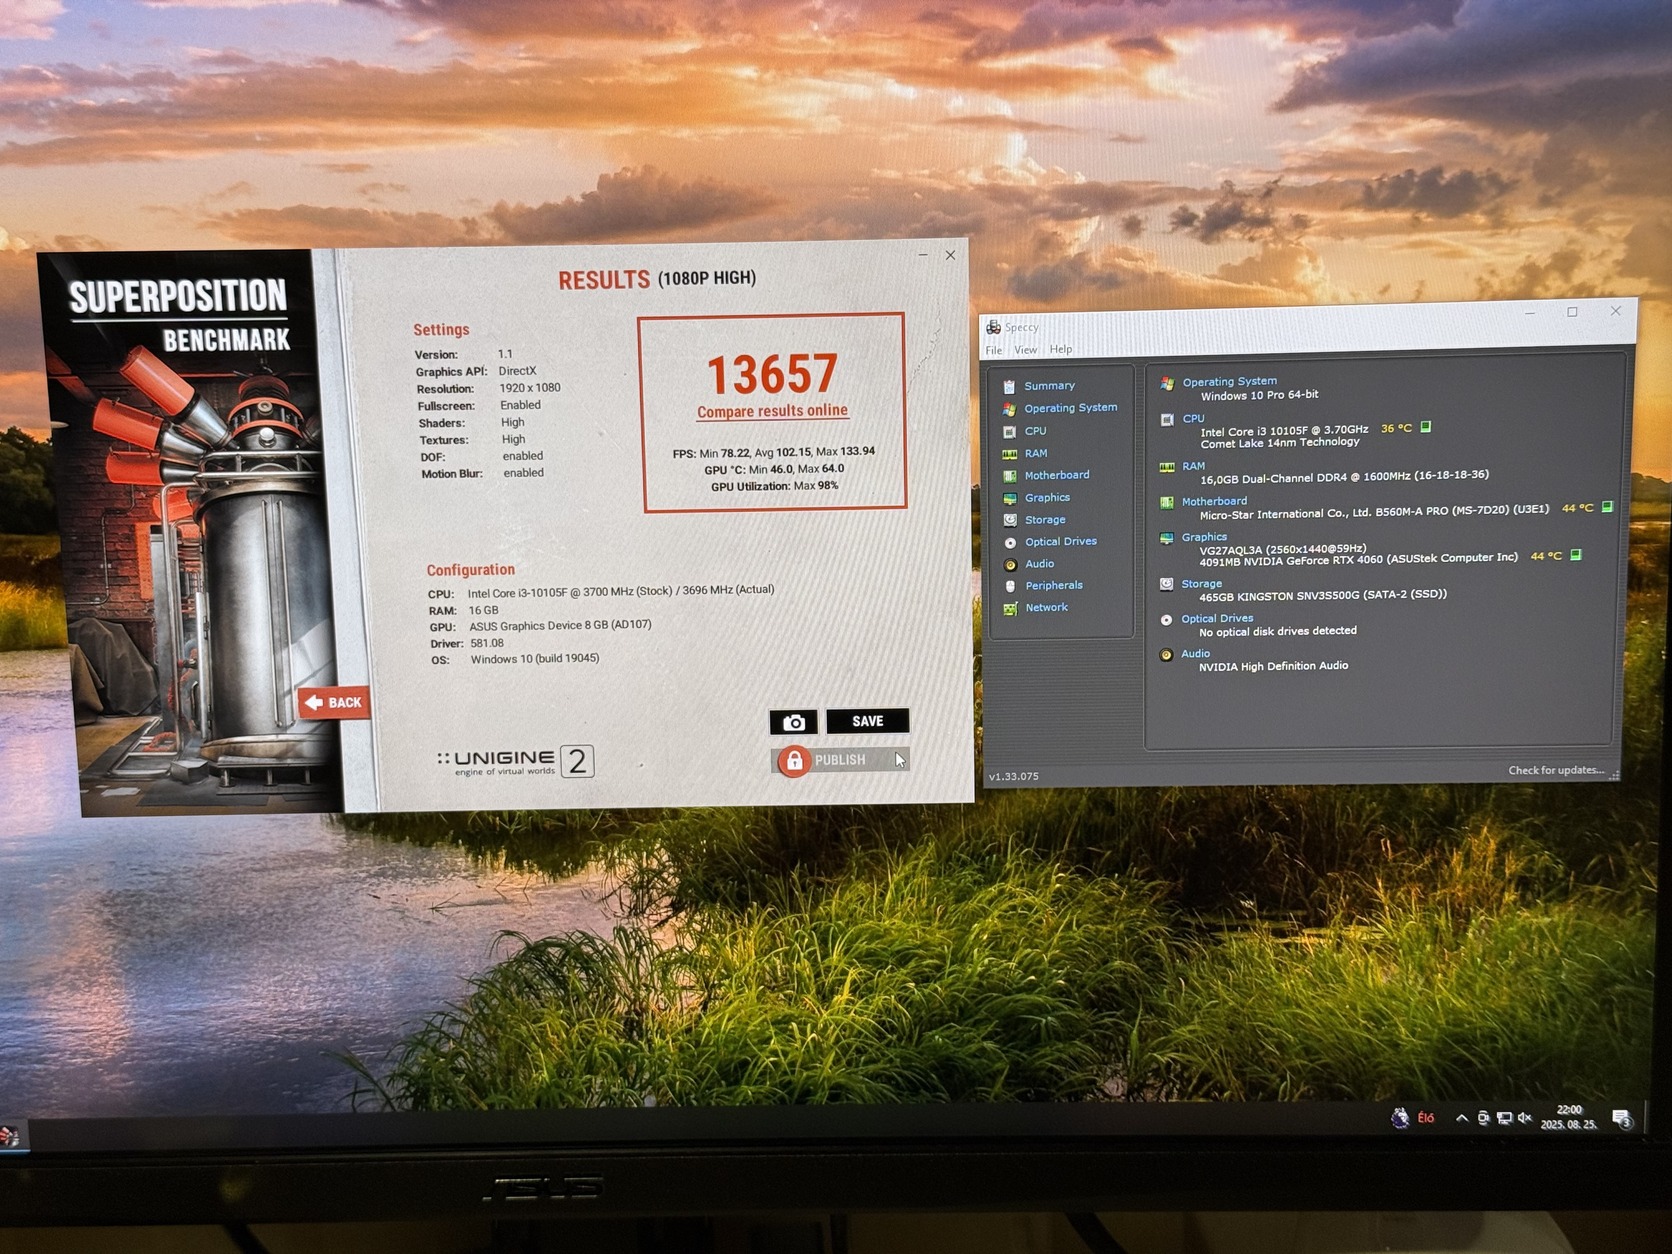The image size is (1672, 1254).
Task: Click the resize grip in Speccy's bottom corner
Action: point(1614,775)
